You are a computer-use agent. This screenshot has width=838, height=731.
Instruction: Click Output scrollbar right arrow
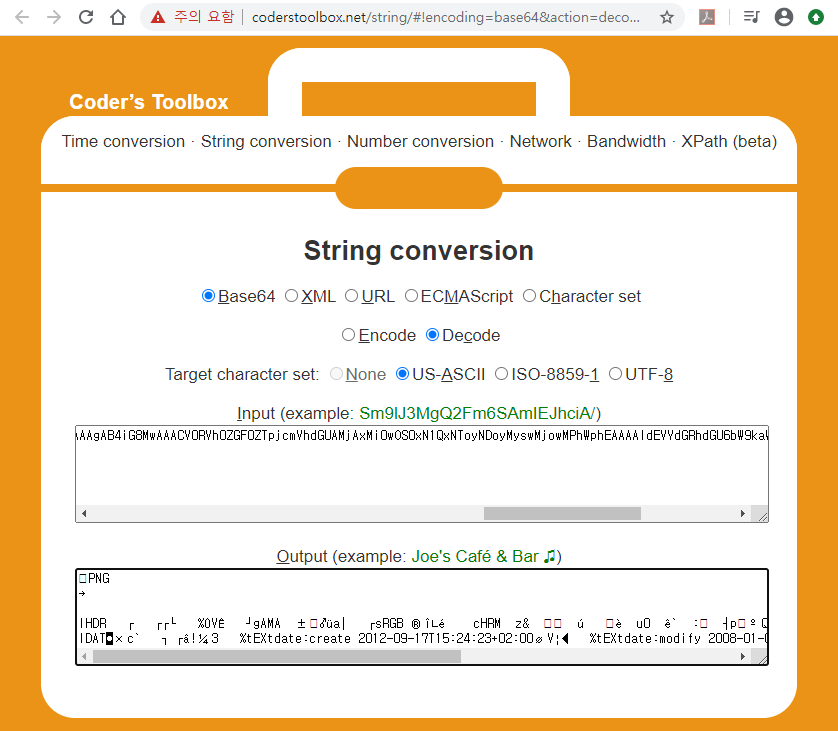[x=743, y=656]
